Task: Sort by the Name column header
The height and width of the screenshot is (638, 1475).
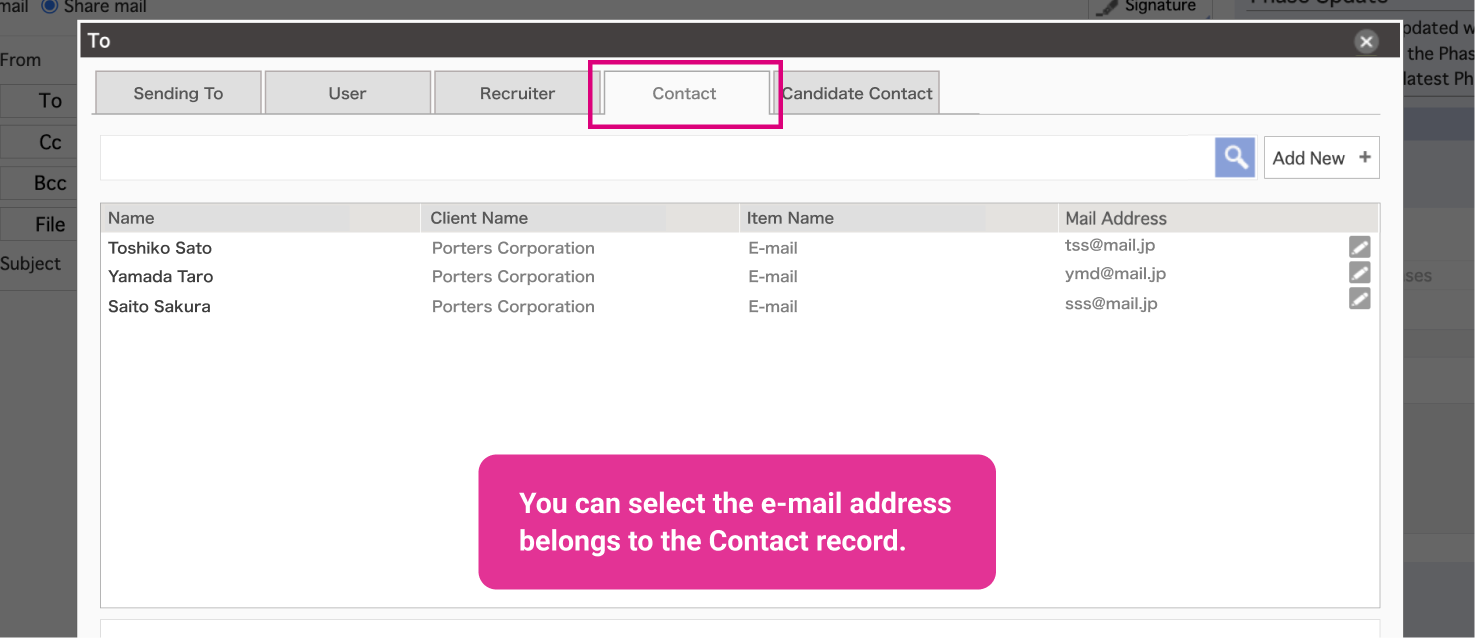Action: pyautogui.click(x=131, y=218)
